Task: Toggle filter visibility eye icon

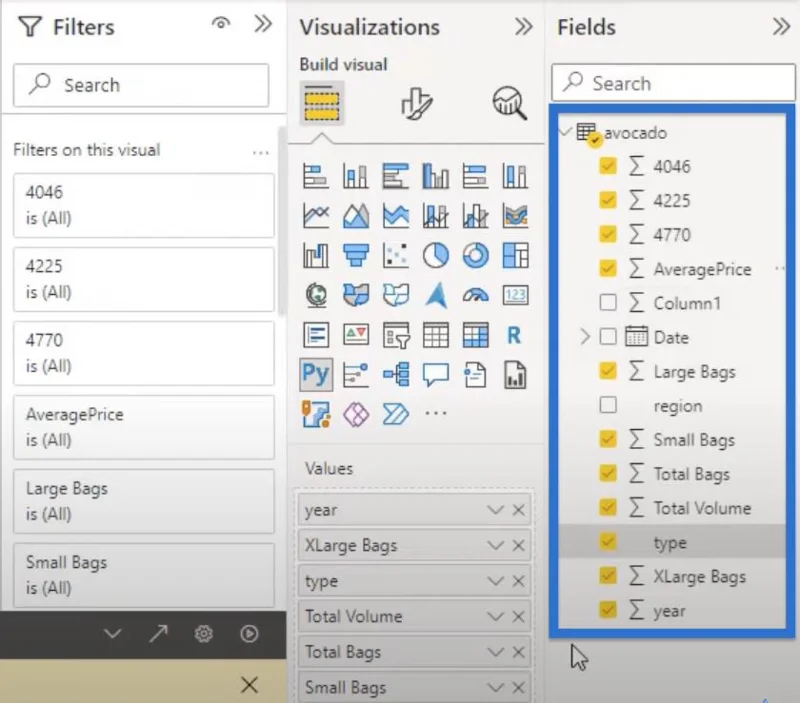Action: (221, 23)
